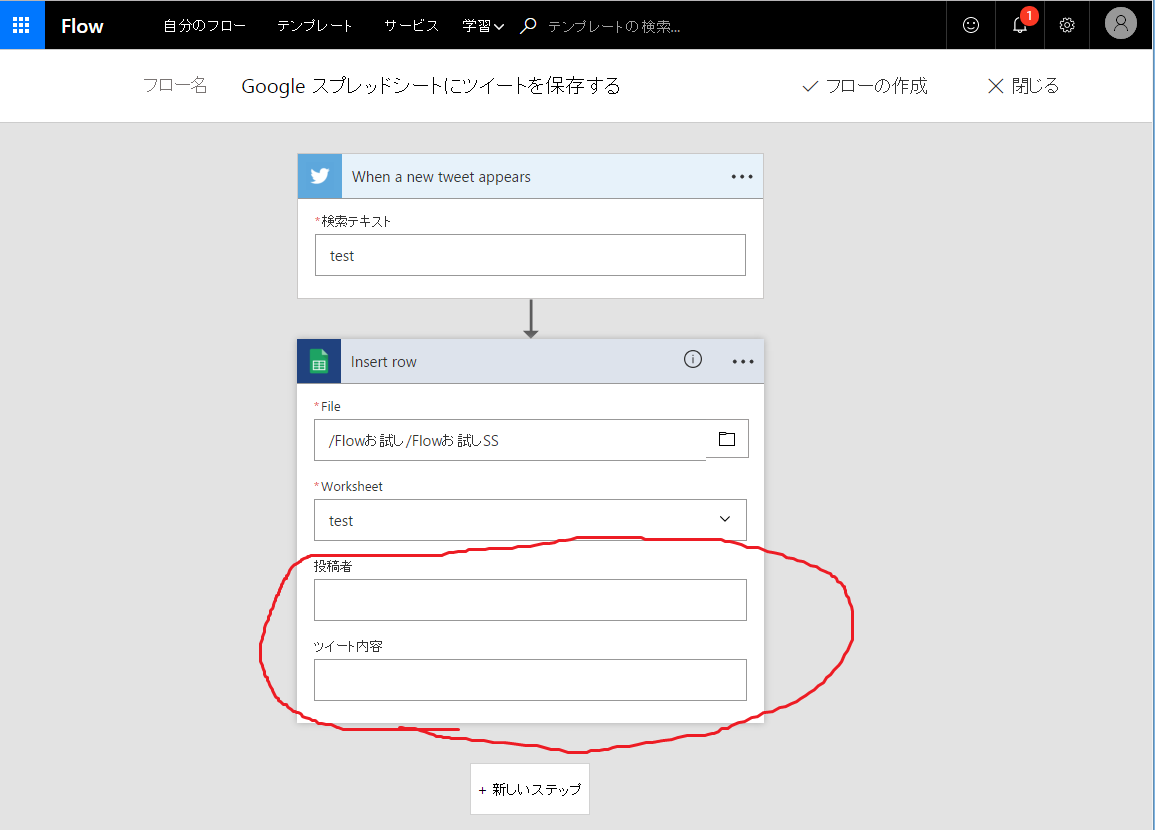This screenshot has width=1155, height=830.
Task: Collapse the Insert row header
Action: pyautogui.click(x=530, y=362)
